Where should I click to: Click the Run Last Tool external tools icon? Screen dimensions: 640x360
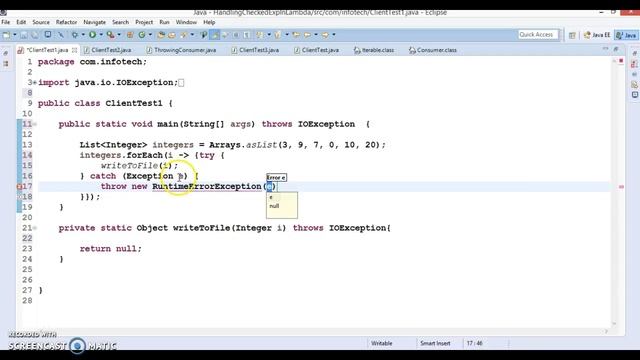tap(110, 35)
